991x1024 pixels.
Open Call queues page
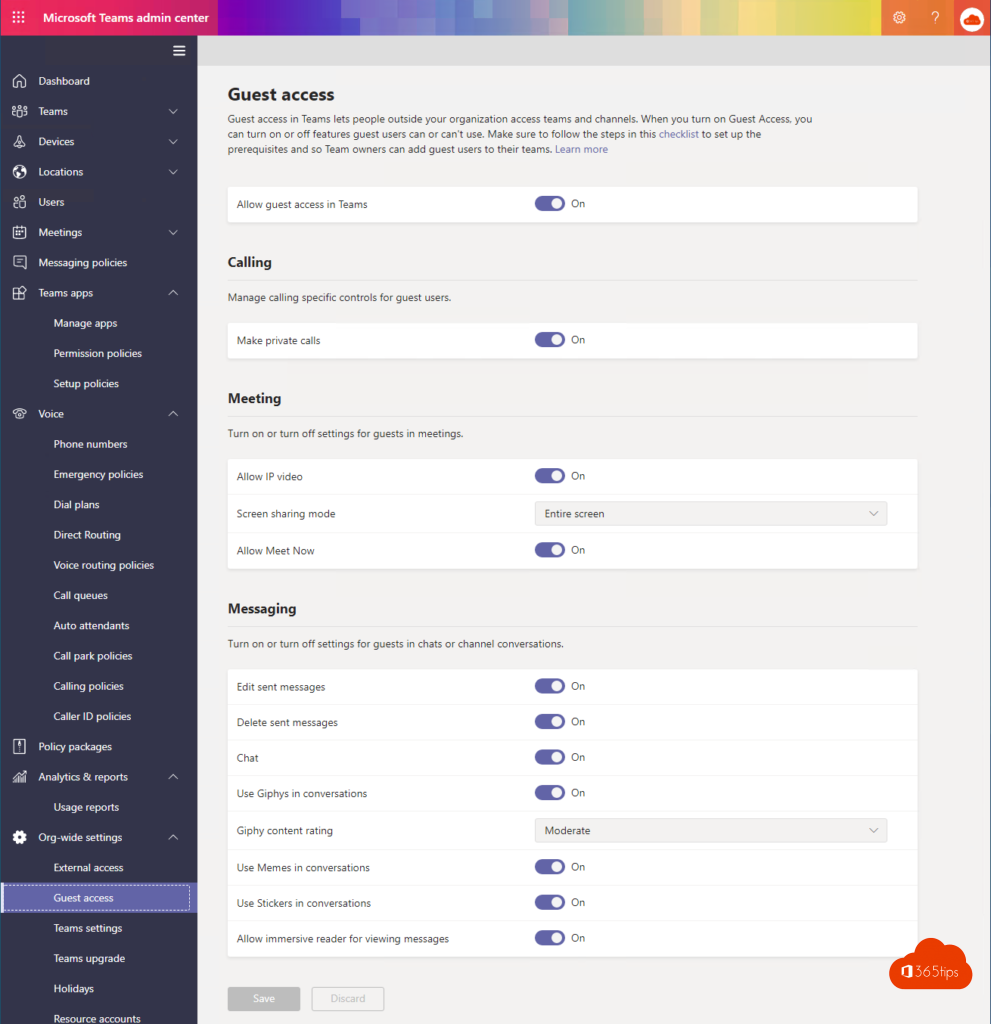80,596
